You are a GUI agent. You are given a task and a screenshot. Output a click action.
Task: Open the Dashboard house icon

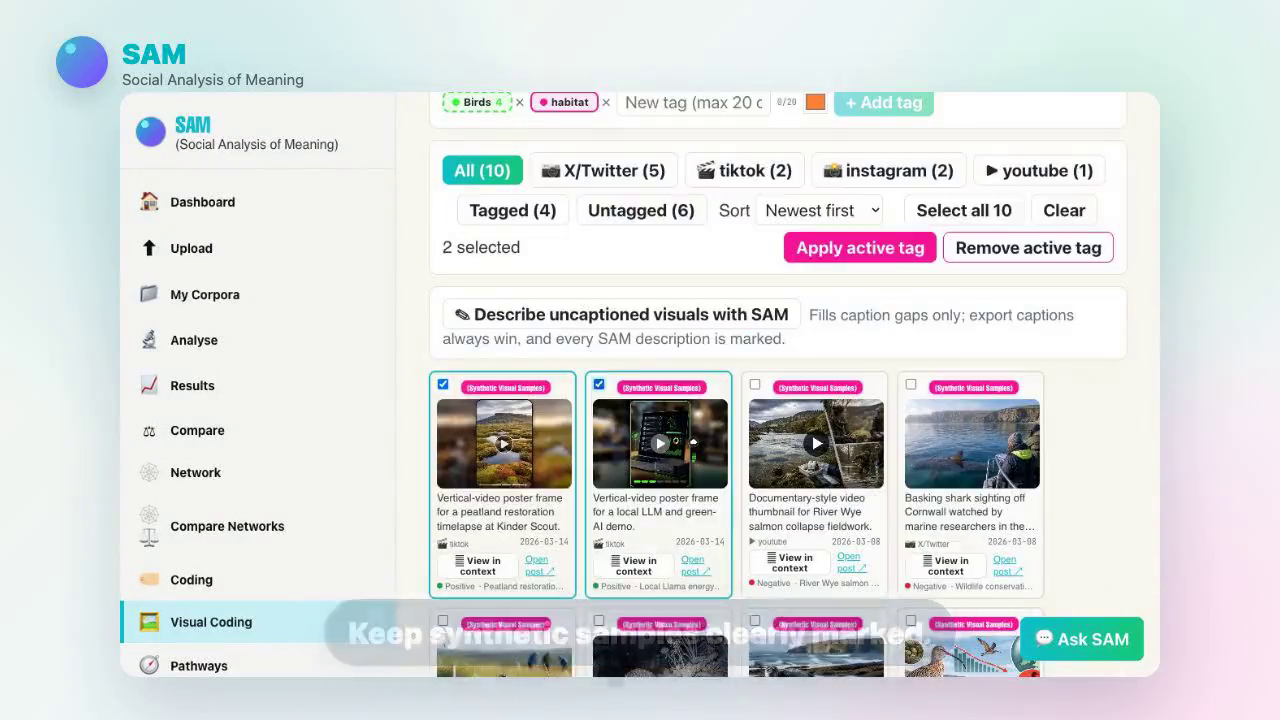click(149, 201)
